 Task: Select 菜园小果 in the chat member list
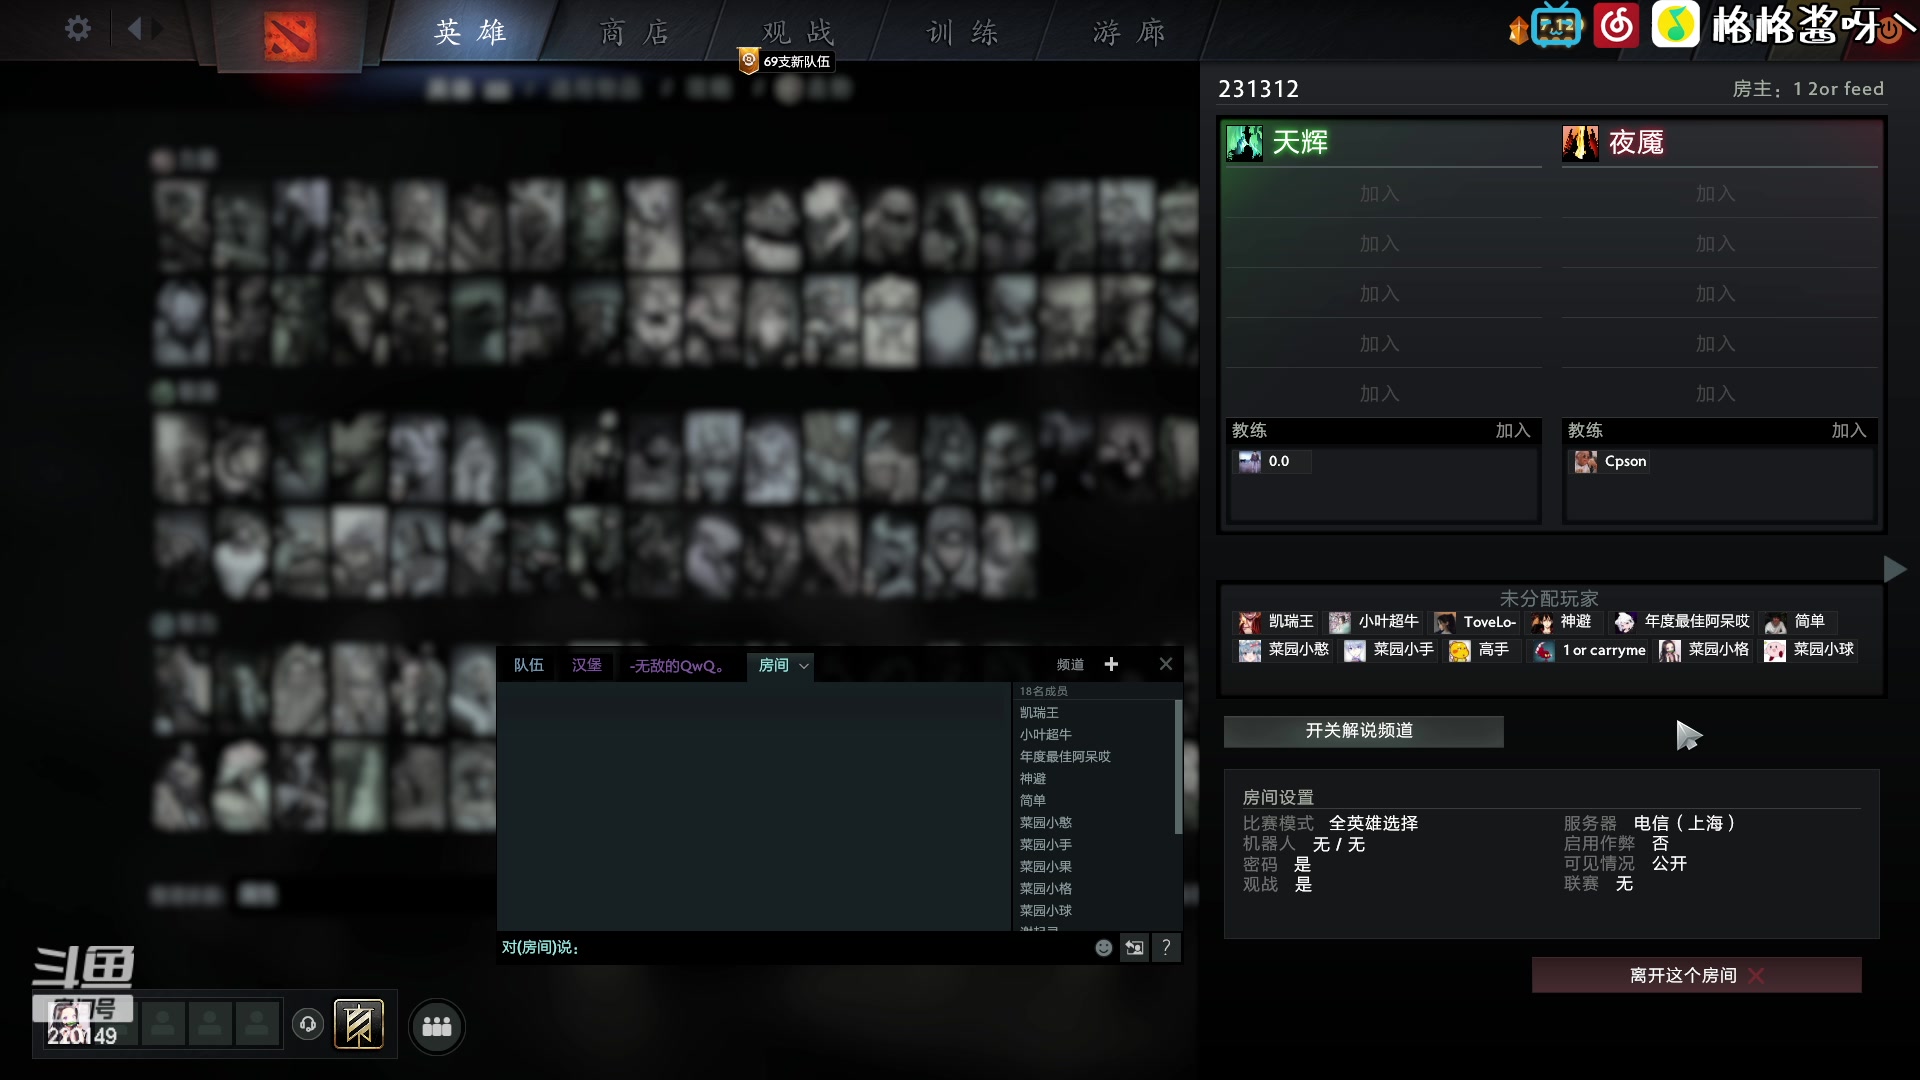1046,867
